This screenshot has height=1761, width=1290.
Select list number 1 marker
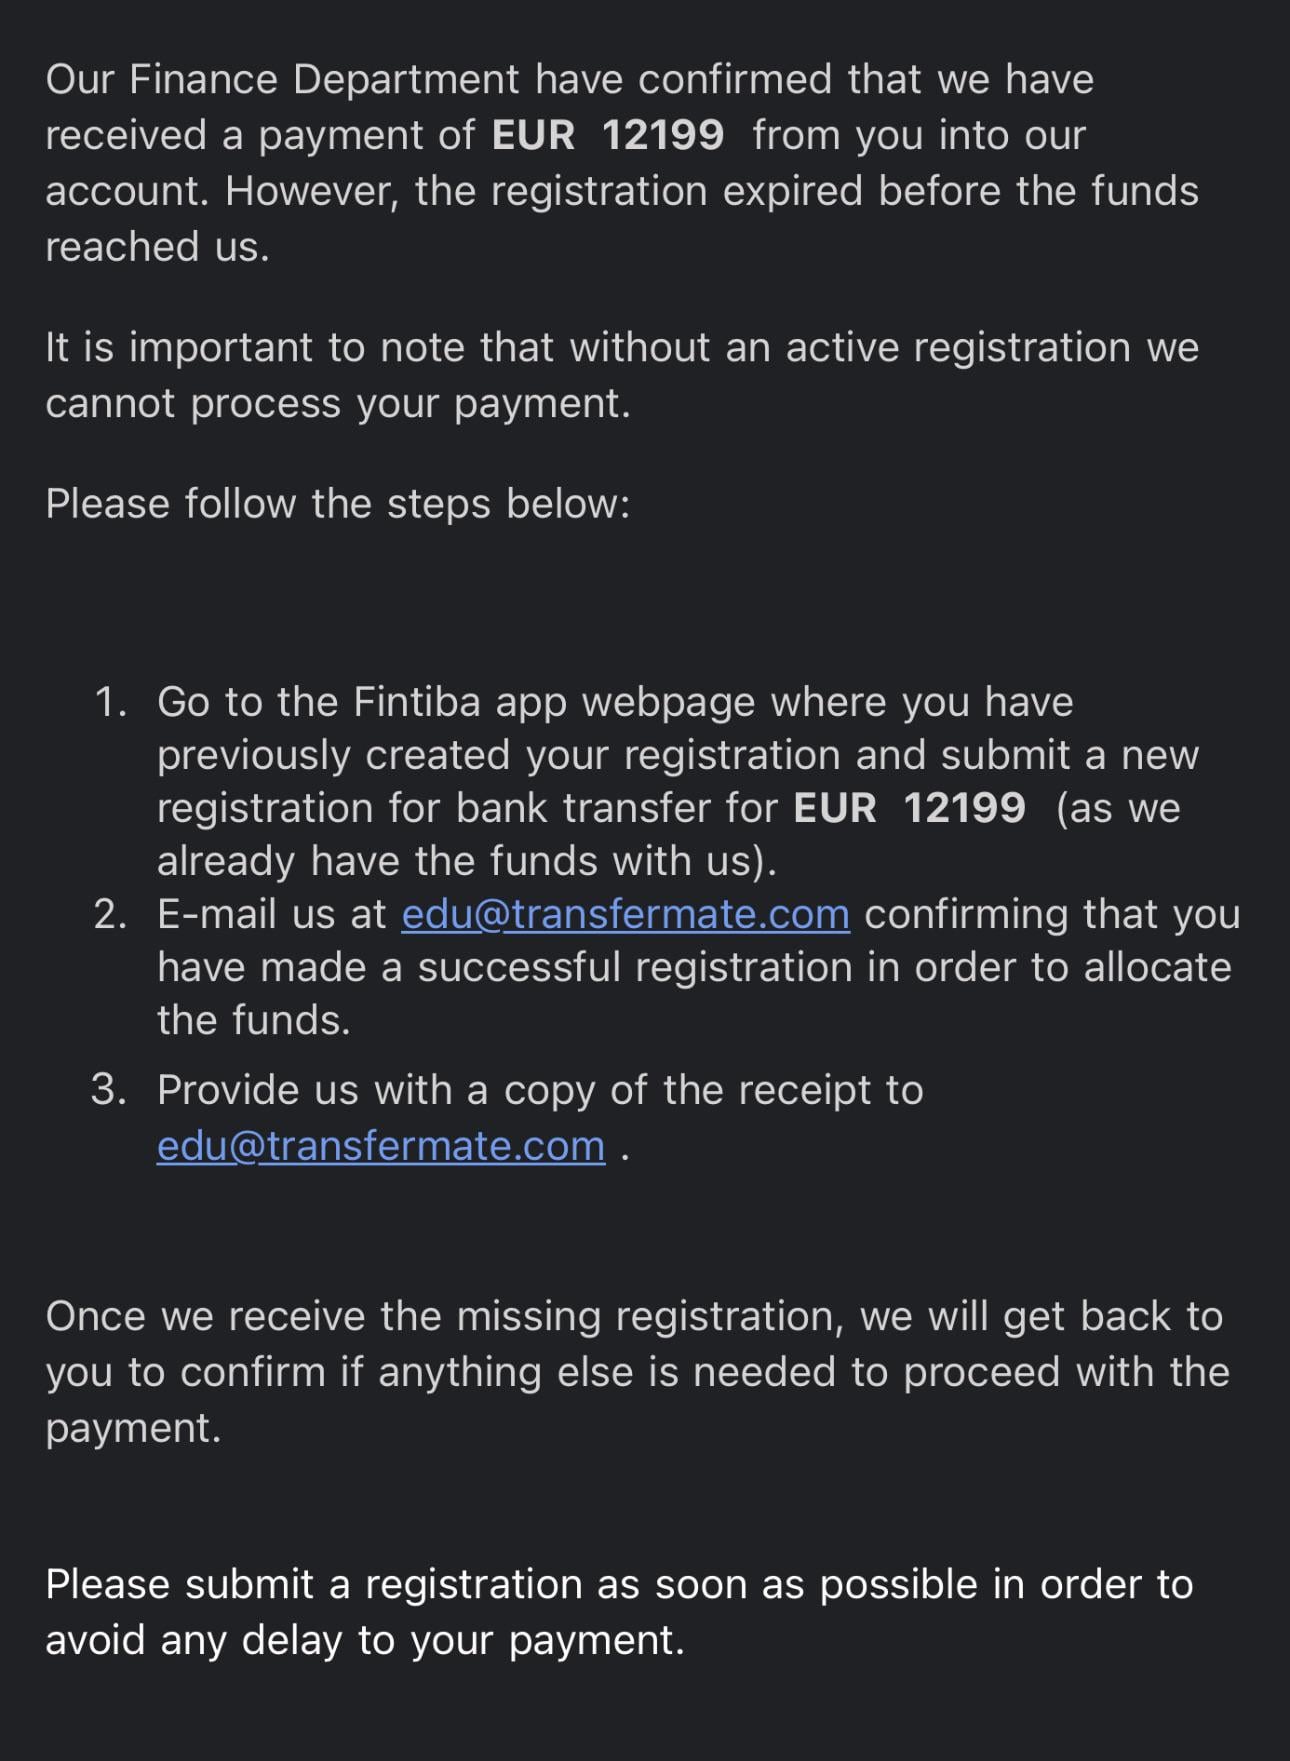(111, 702)
